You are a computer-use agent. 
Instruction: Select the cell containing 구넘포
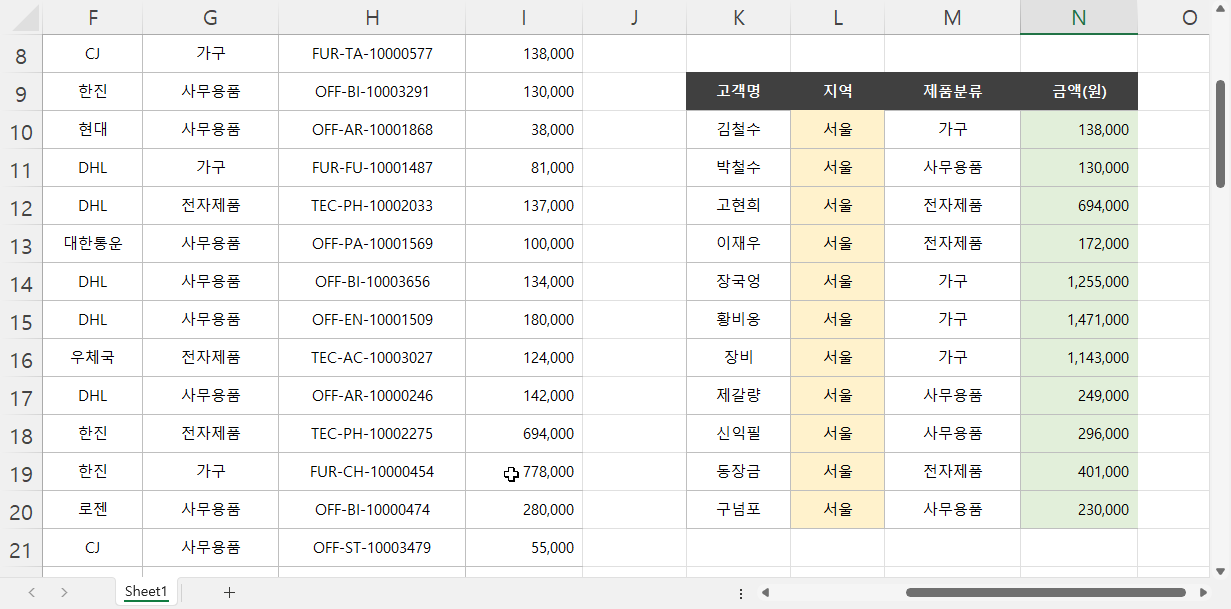tap(738, 510)
